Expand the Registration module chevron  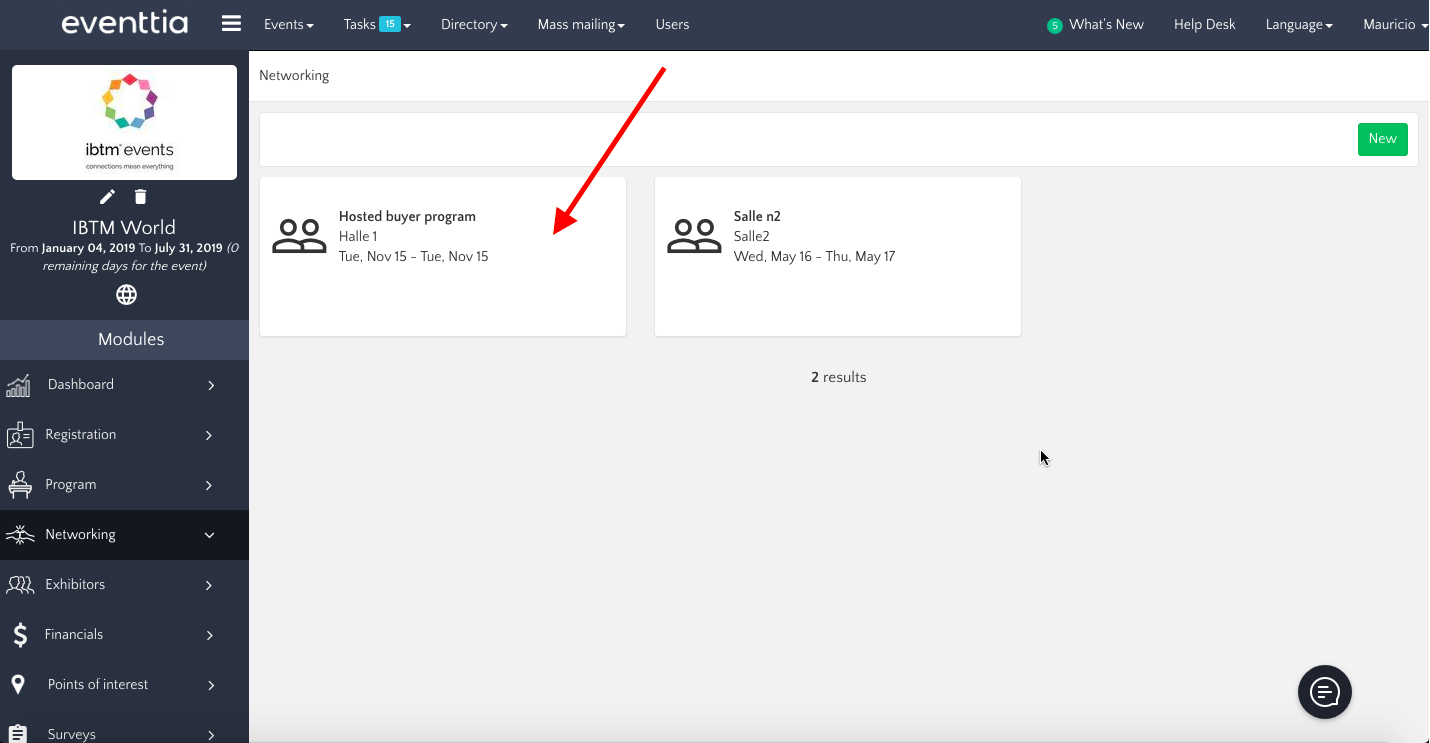(210, 435)
